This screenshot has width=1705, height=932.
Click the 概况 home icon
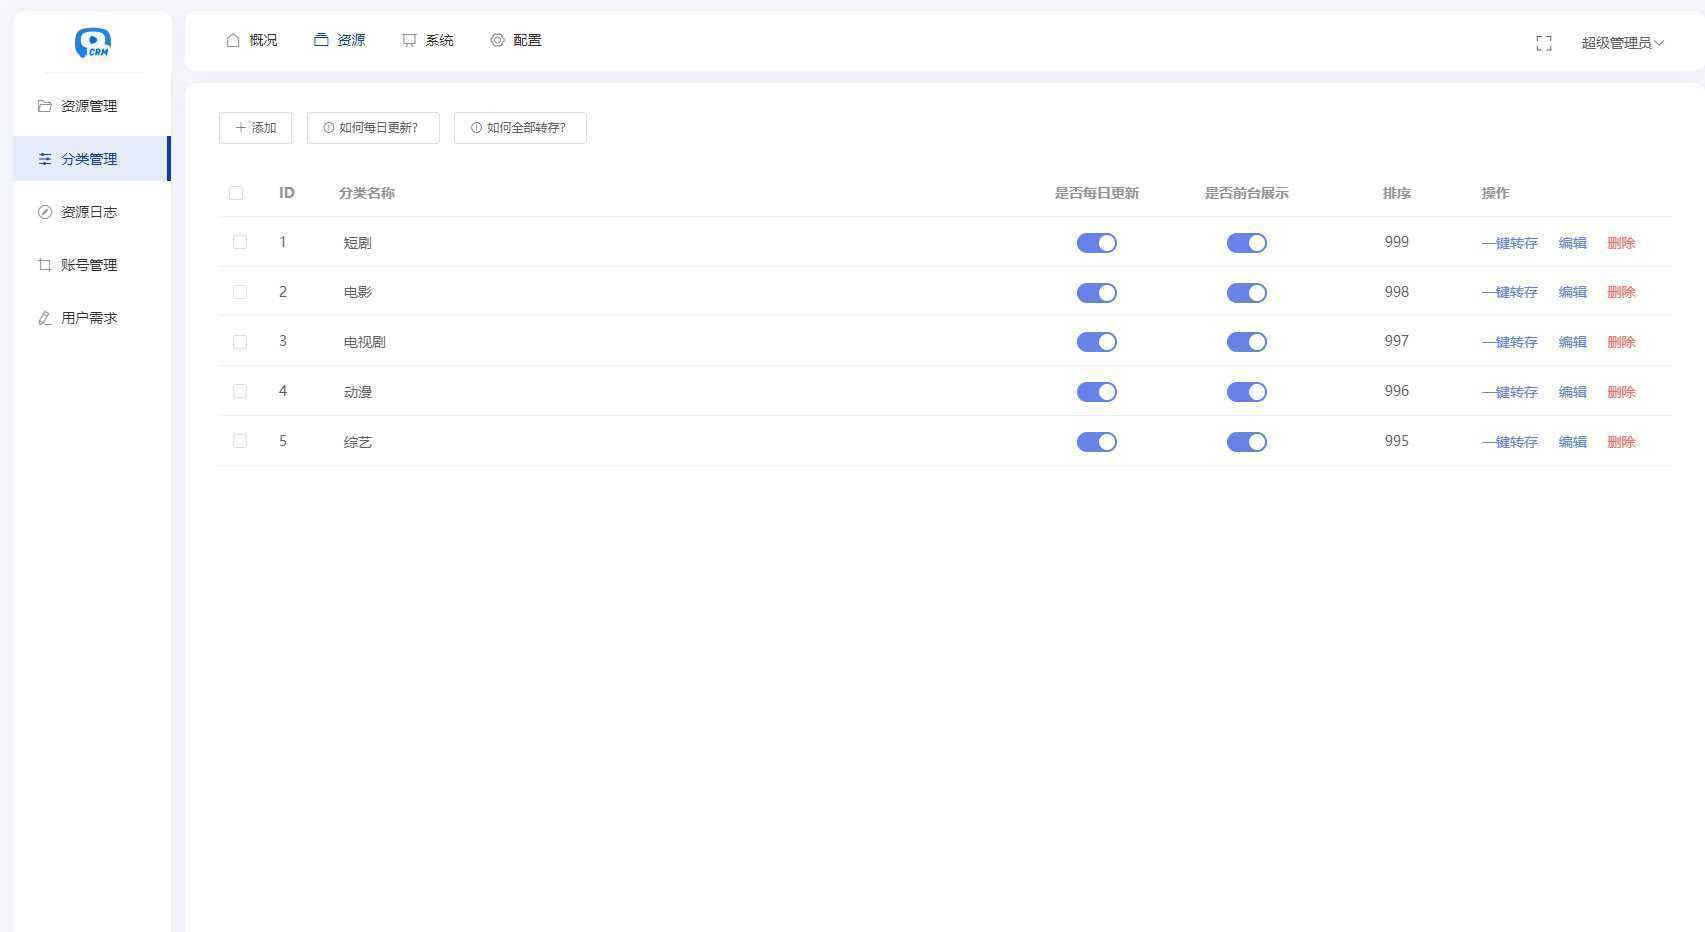(x=233, y=40)
